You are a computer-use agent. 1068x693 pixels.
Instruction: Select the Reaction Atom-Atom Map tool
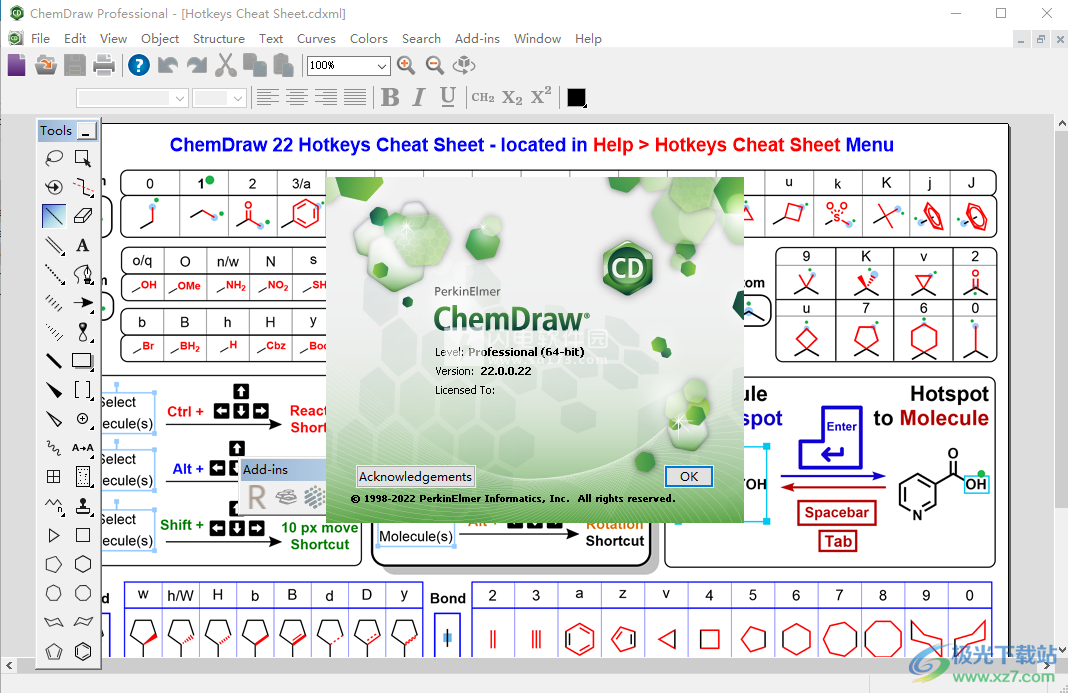(x=83, y=448)
